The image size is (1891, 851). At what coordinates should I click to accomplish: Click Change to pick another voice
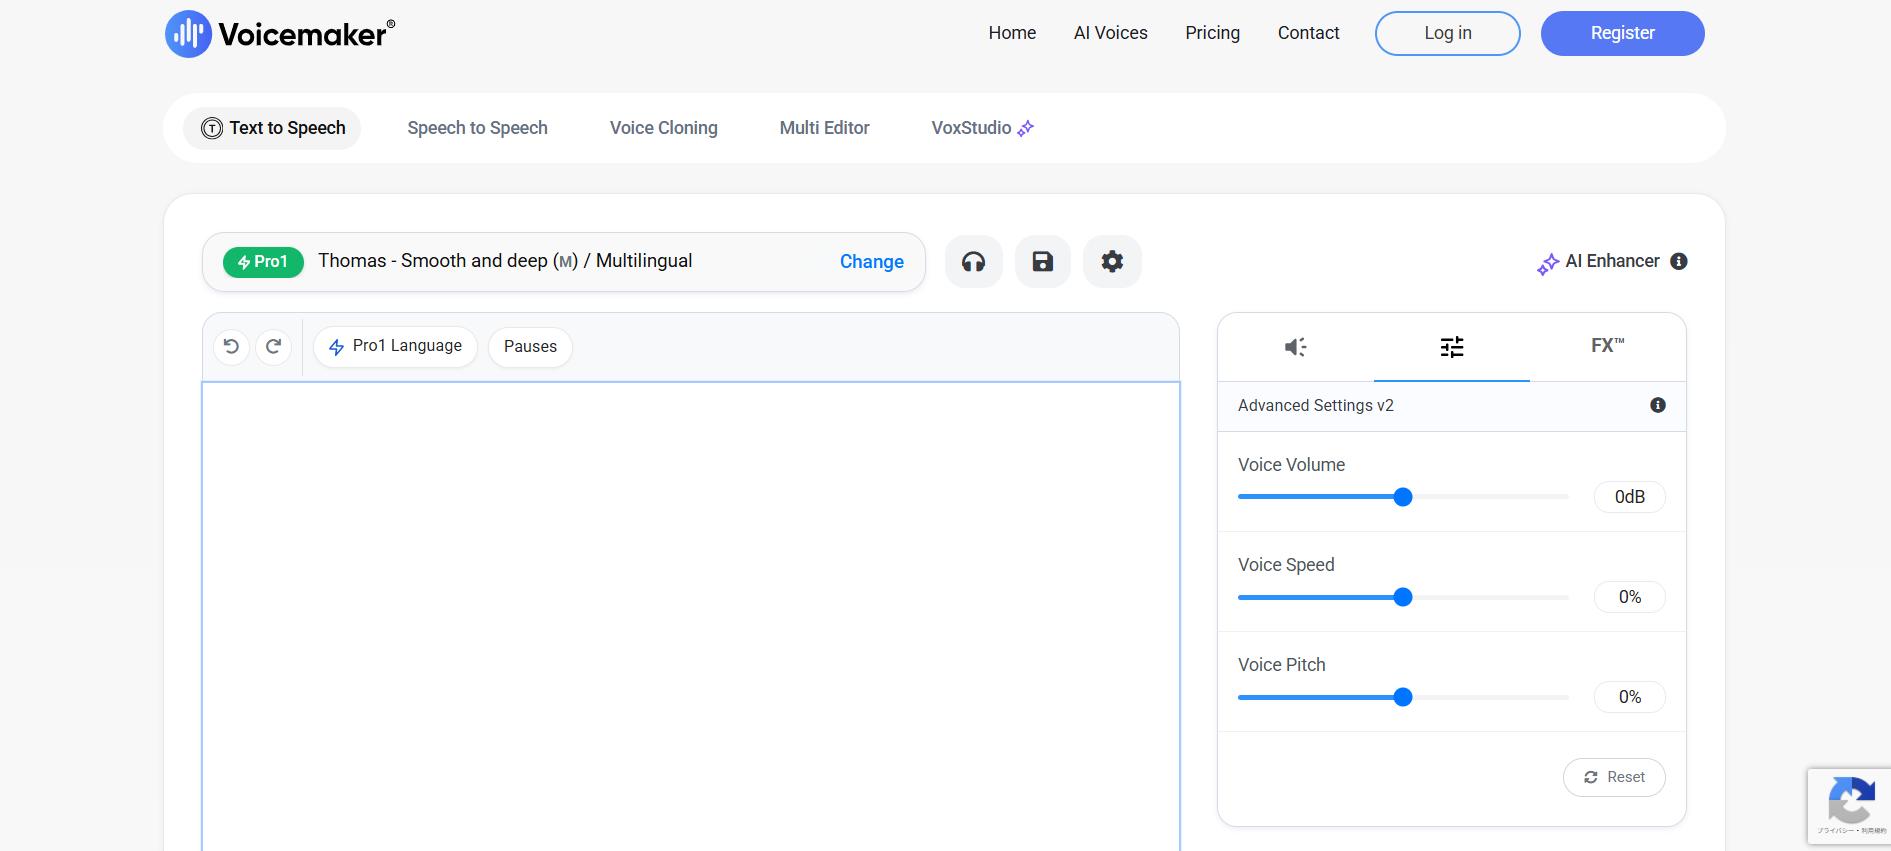pyautogui.click(x=871, y=262)
